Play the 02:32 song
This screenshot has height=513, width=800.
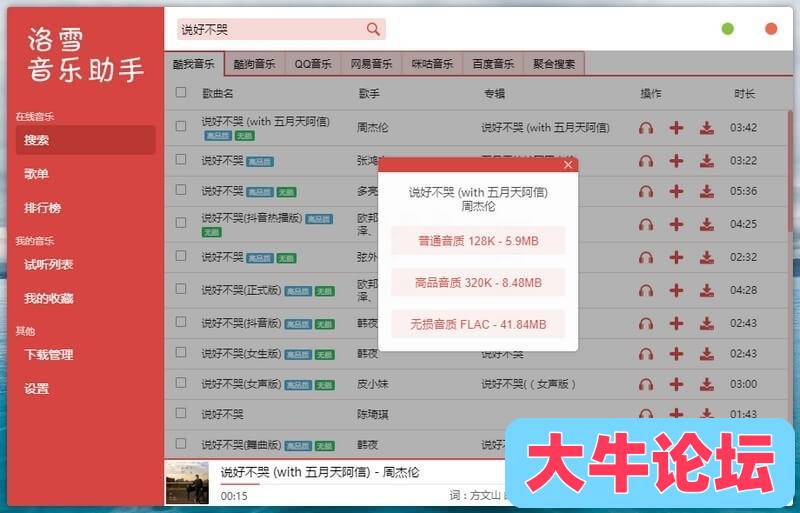646,257
